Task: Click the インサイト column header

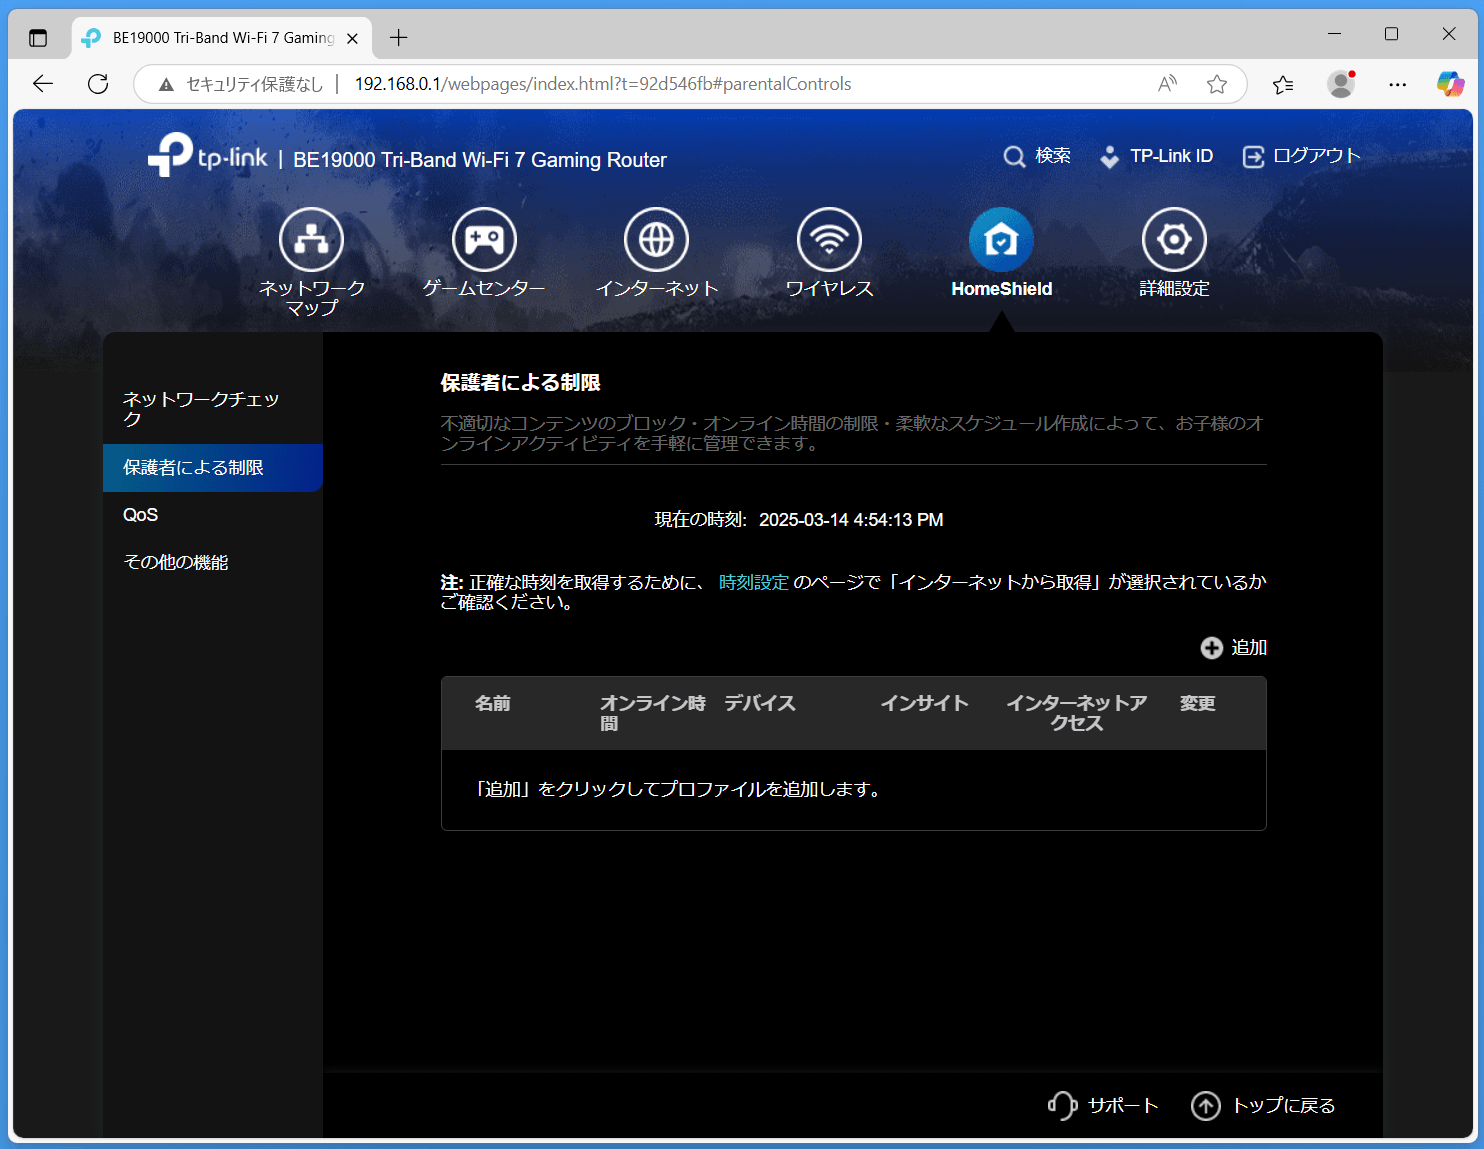Action: coord(925,704)
